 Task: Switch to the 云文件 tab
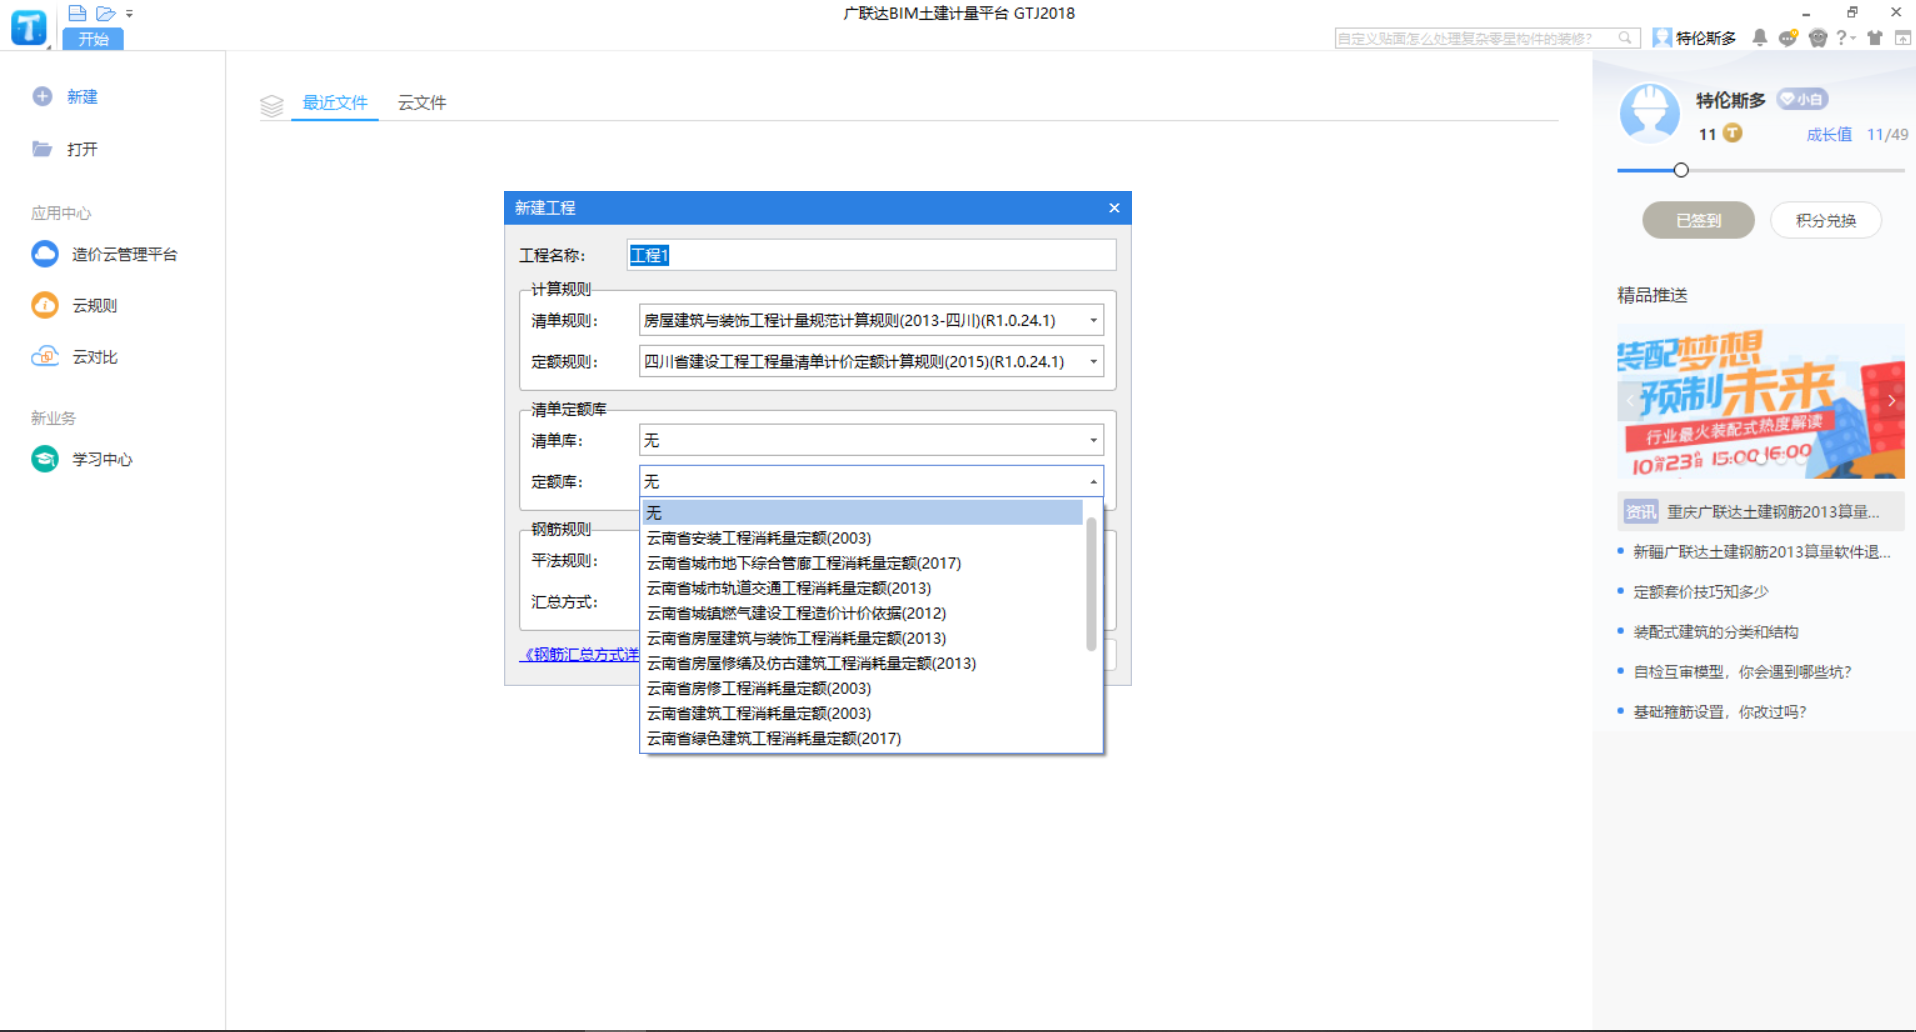tap(422, 103)
